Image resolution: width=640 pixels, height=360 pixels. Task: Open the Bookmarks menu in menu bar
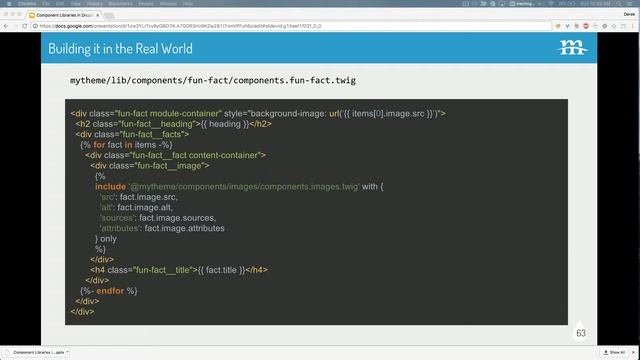point(121,3)
